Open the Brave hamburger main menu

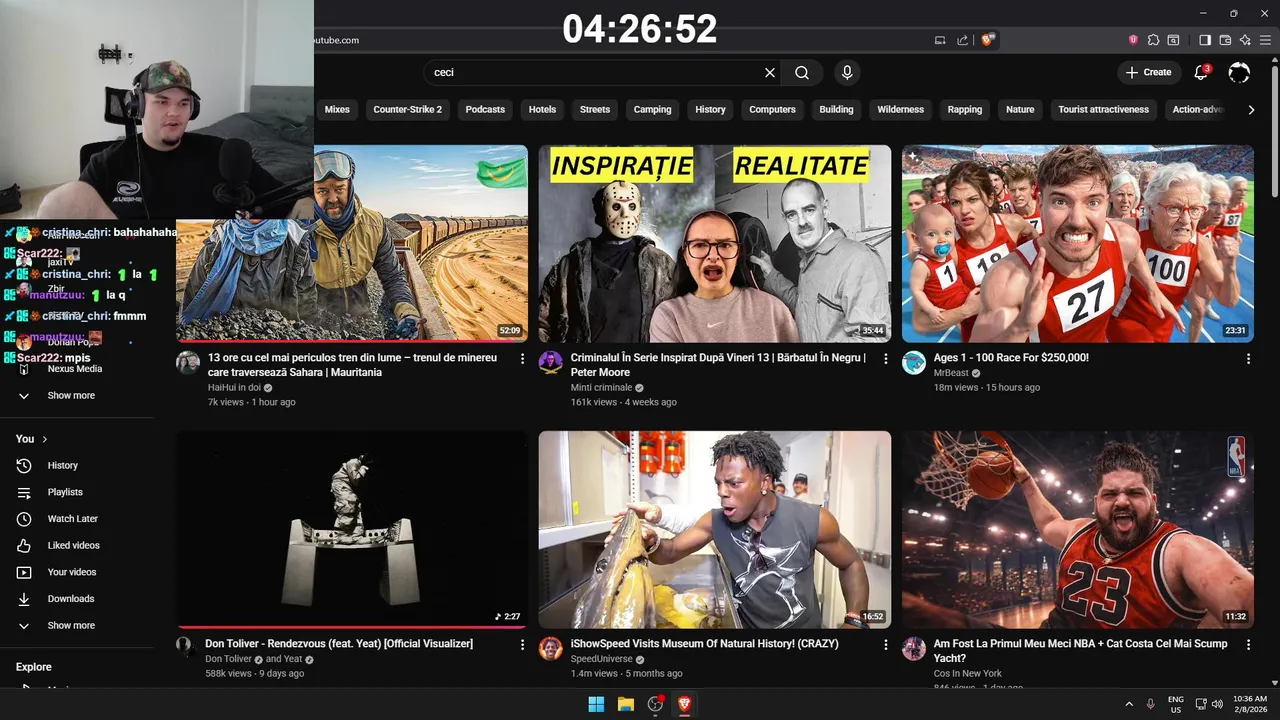[1265, 40]
